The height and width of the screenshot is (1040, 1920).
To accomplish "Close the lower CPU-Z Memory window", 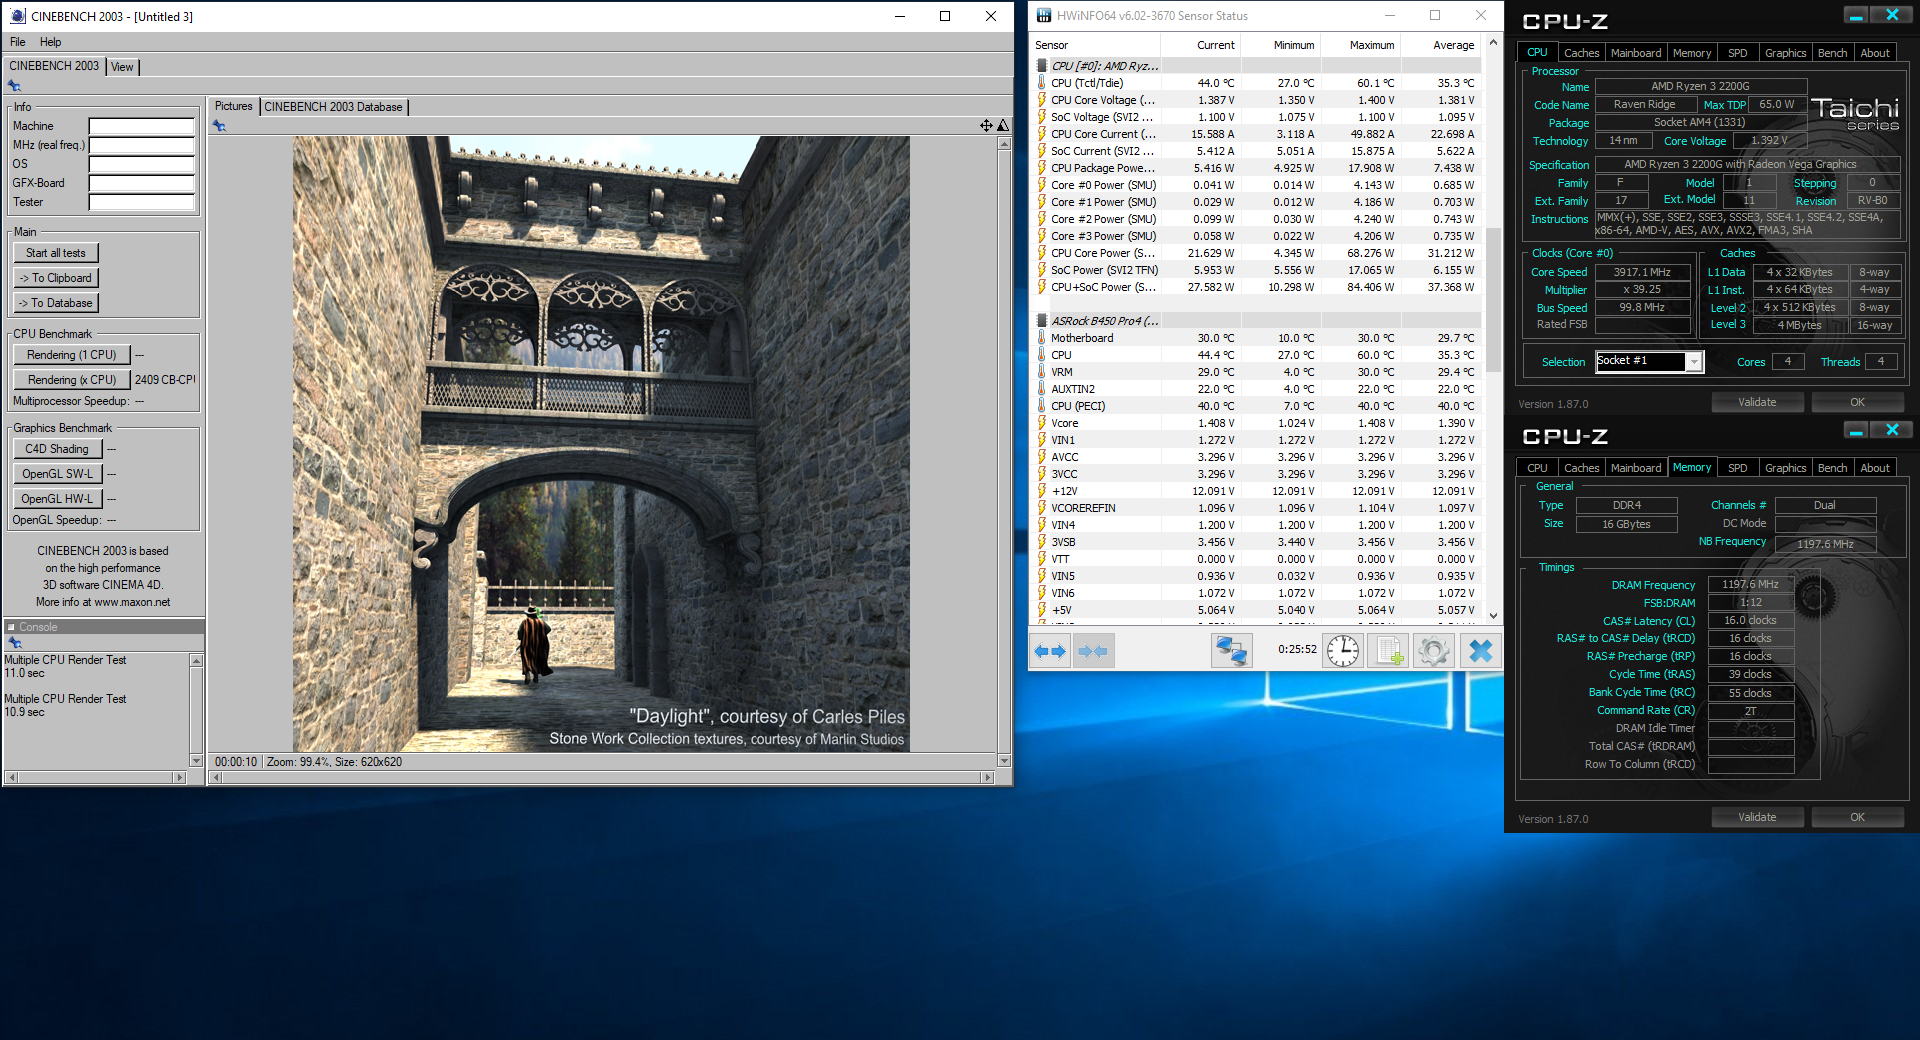I will (1892, 430).
